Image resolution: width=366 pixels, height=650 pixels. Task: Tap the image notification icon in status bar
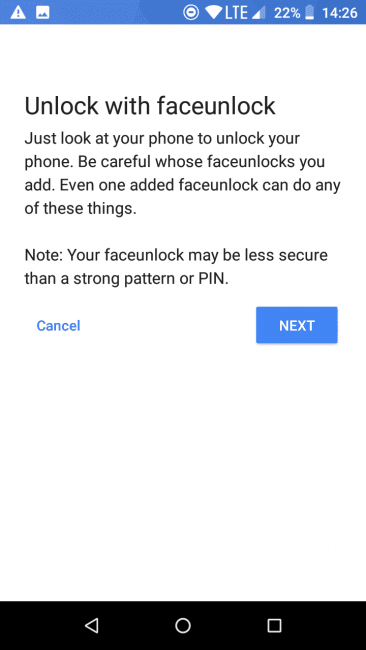[43, 12]
